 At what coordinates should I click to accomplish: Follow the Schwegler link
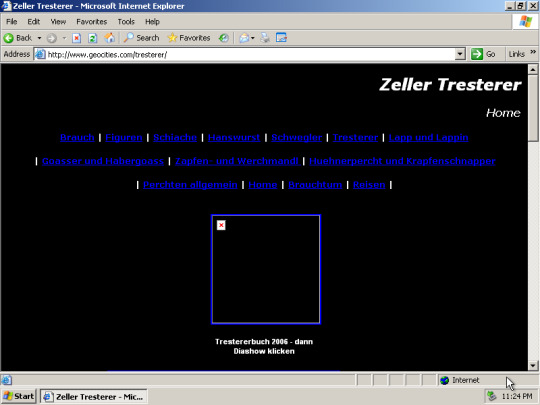pyautogui.click(x=297, y=137)
